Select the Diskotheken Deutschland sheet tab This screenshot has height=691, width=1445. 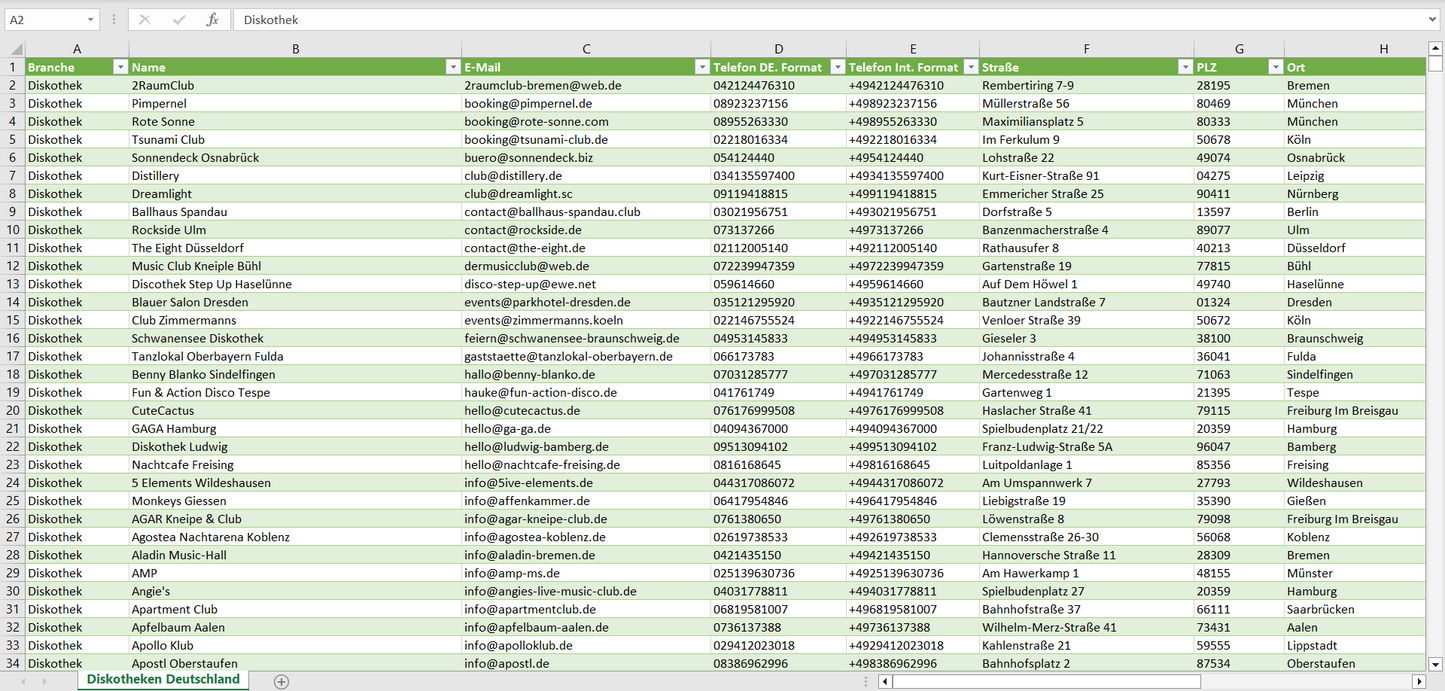click(163, 679)
